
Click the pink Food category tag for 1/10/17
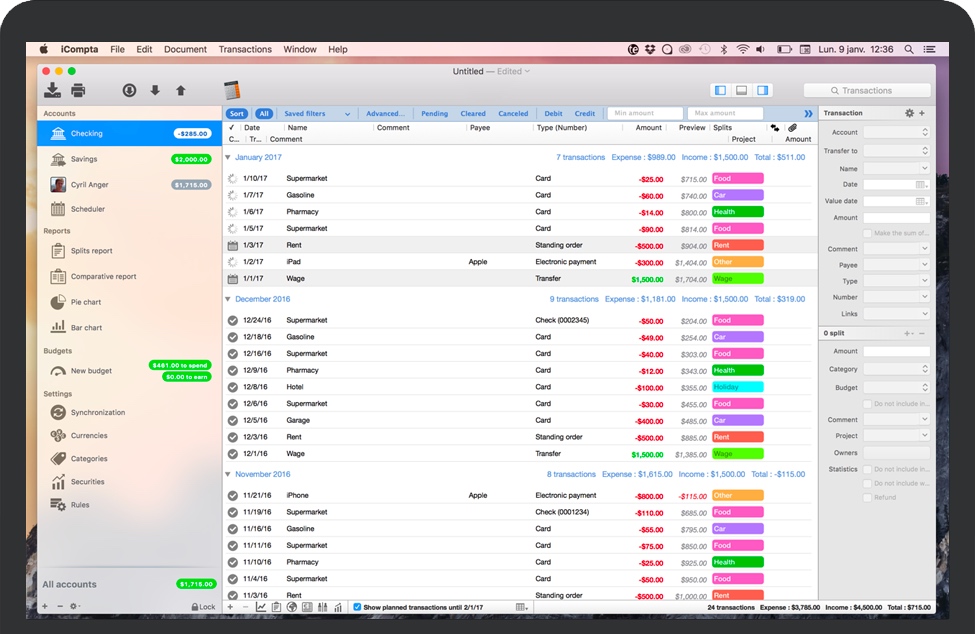[x=737, y=179]
